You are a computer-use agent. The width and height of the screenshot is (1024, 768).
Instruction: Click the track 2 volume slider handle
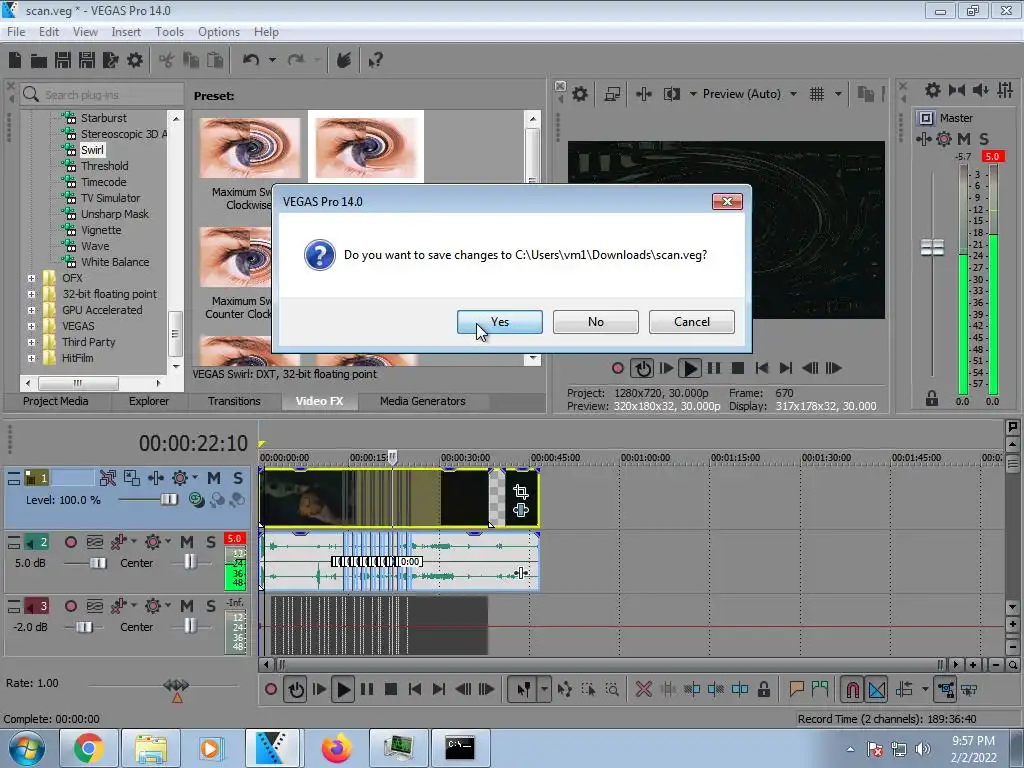98,563
